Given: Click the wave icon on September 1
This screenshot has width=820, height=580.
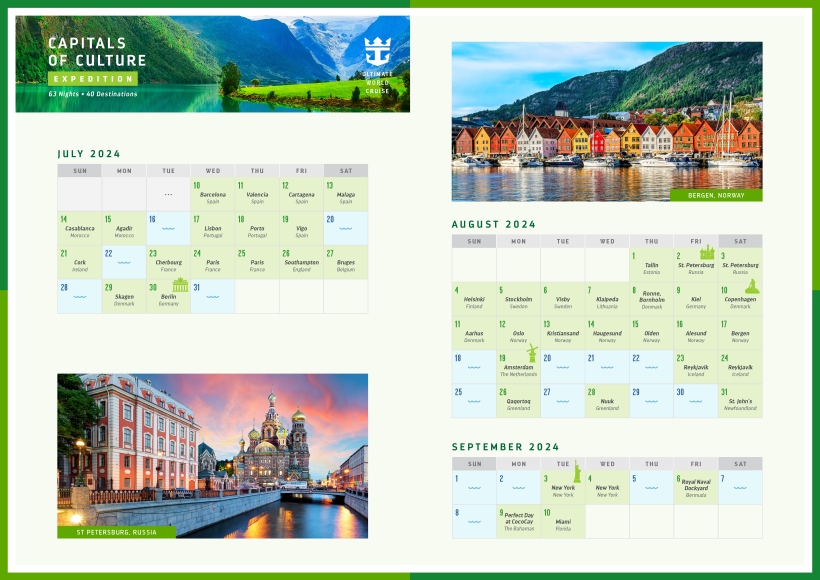Looking at the screenshot, I should tap(474, 488).
